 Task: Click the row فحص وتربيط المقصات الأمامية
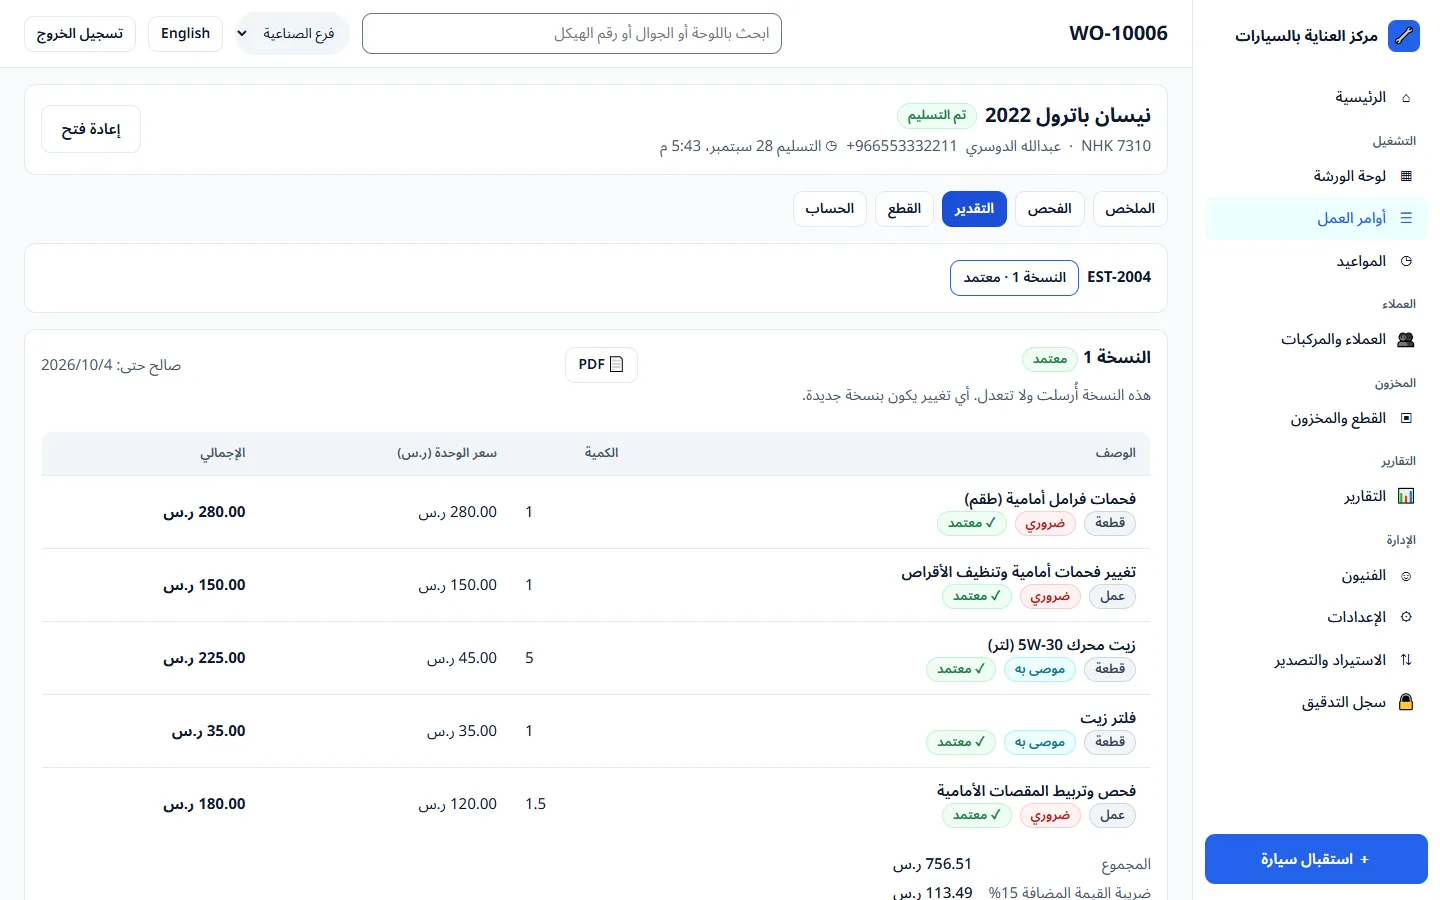tap(596, 804)
